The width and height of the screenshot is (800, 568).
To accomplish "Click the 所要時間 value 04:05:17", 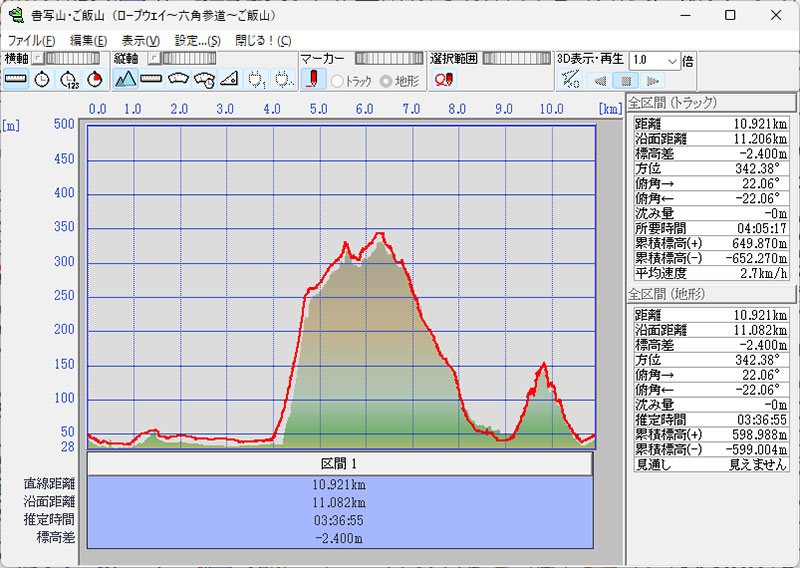I will pos(762,228).
